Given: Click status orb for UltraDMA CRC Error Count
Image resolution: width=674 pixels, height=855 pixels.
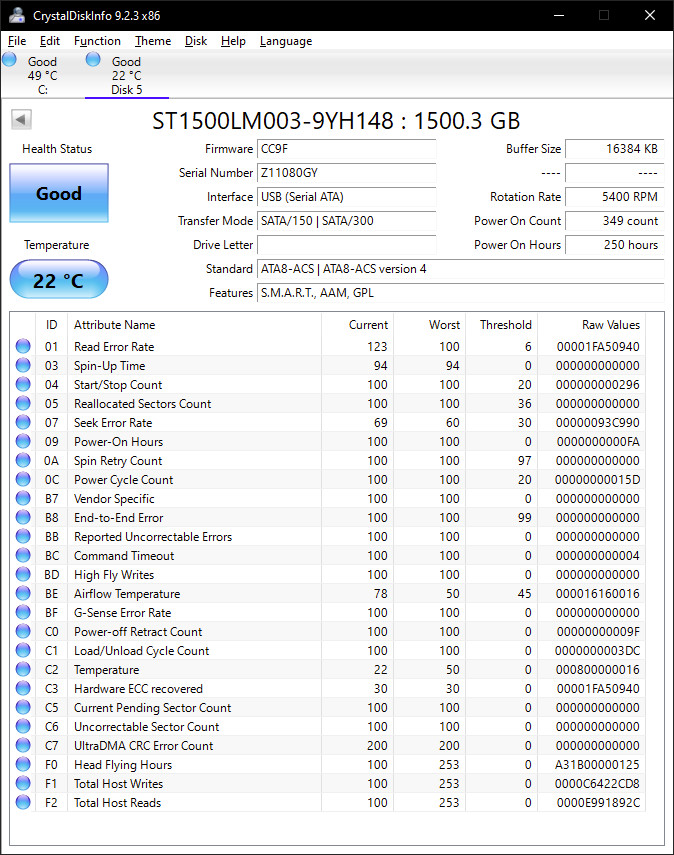Looking at the screenshot, I should [23, 745].
